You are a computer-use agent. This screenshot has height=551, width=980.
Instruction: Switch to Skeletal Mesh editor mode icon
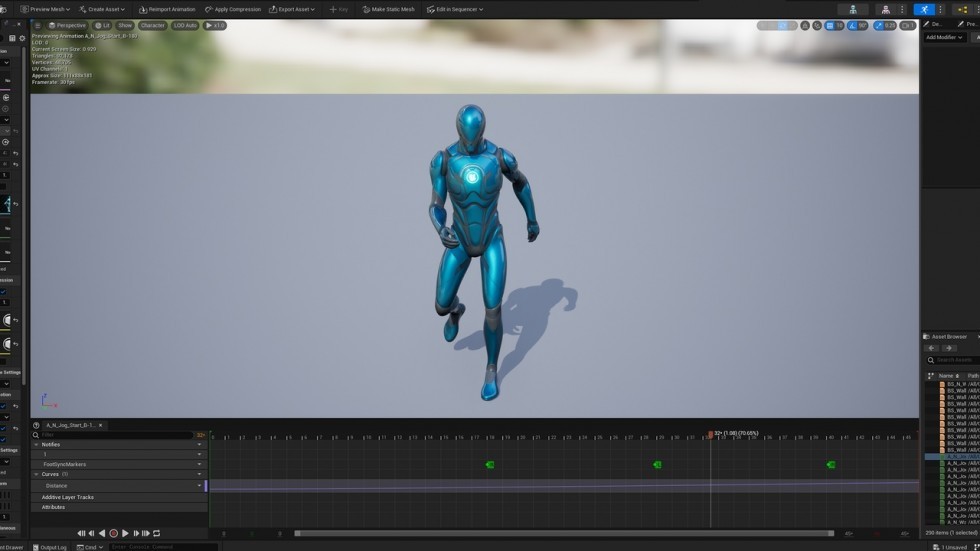coord(886,9)
